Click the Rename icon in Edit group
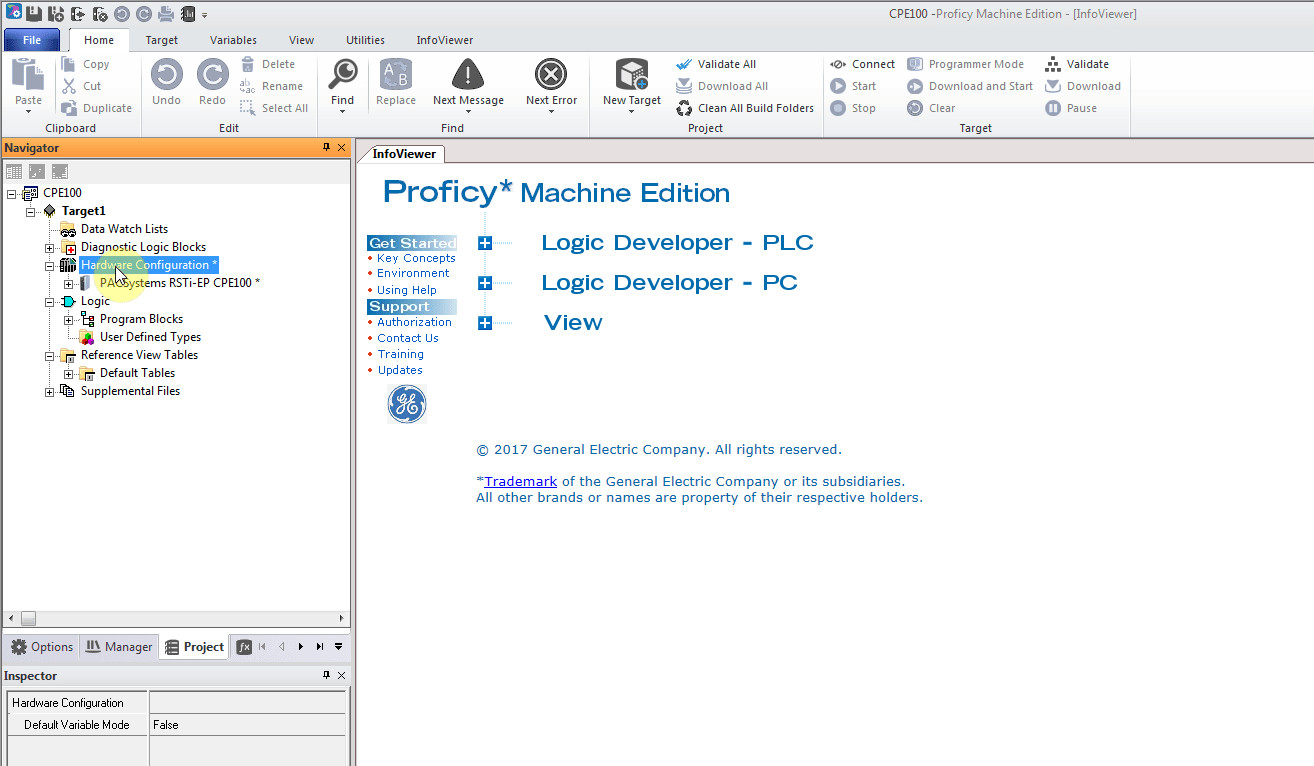Screen dimensions: 1314x766 (x=248, y=86)
